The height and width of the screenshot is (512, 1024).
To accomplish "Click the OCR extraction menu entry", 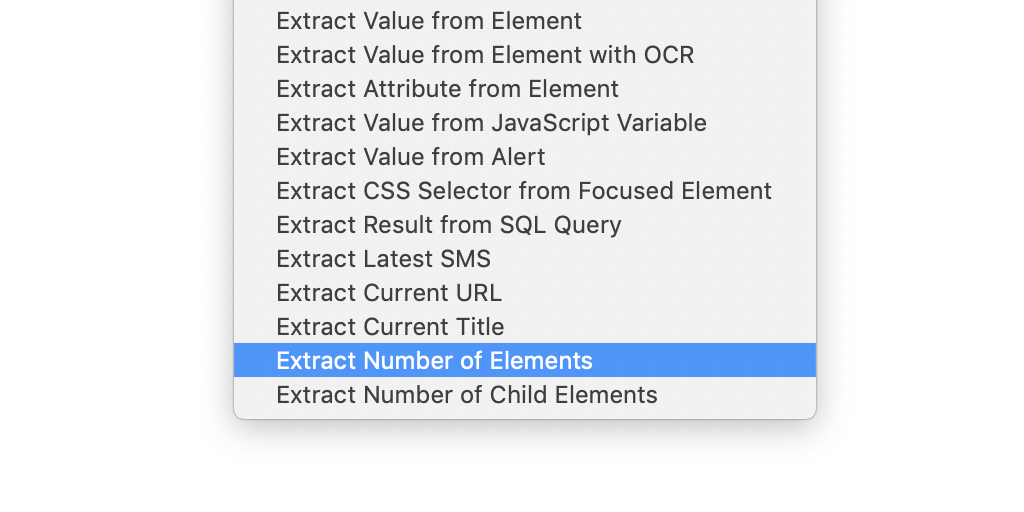I will click(x=525, y=55).
